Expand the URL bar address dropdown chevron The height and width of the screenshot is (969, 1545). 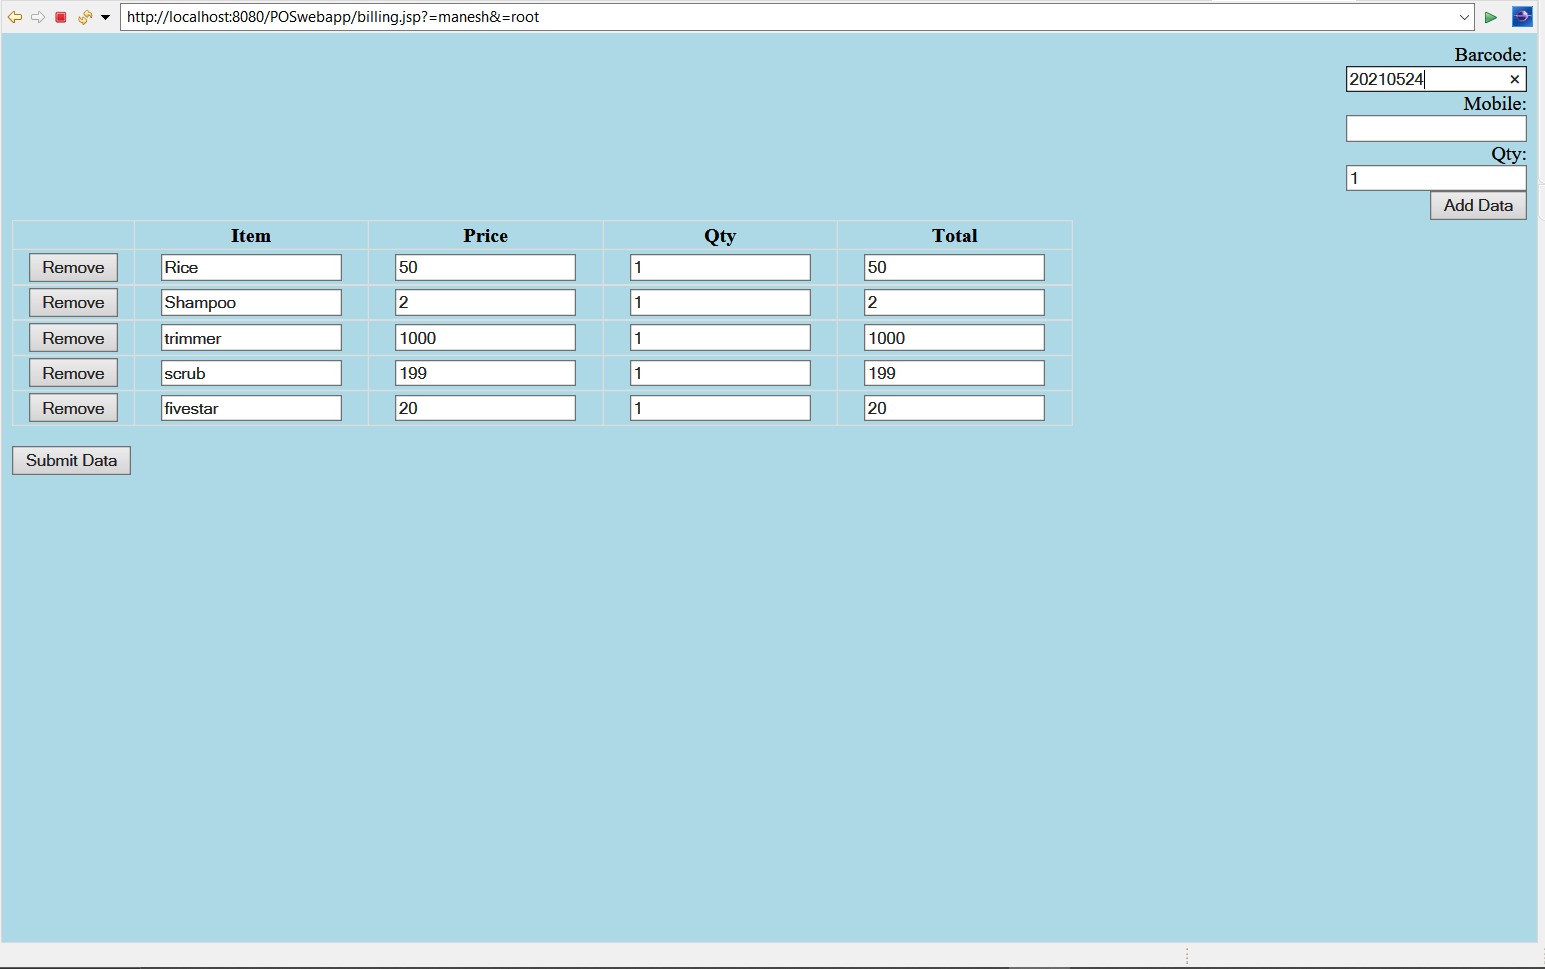[1464, 17]
